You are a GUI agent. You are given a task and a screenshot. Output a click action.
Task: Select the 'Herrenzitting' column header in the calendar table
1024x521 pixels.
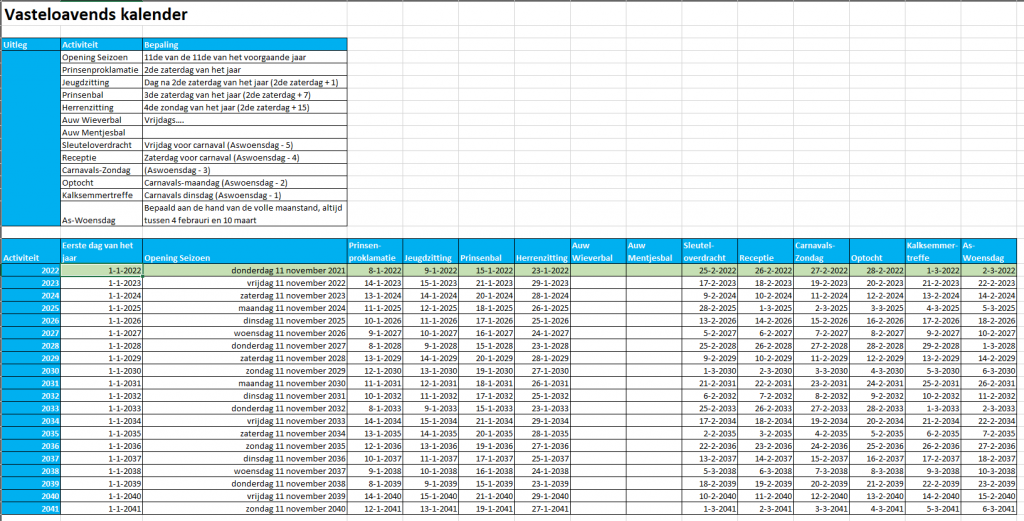tap(543, 251)
